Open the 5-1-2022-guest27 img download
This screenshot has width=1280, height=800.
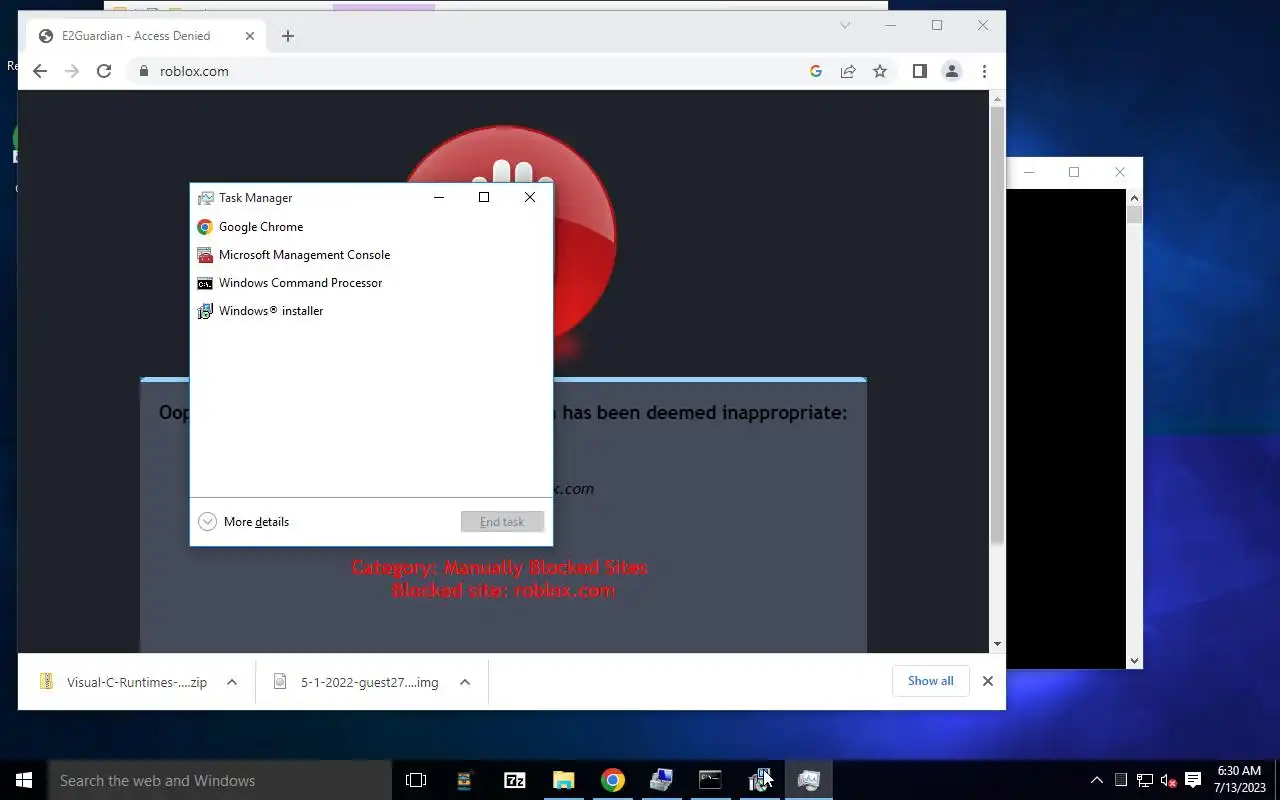tap(357, 682)
